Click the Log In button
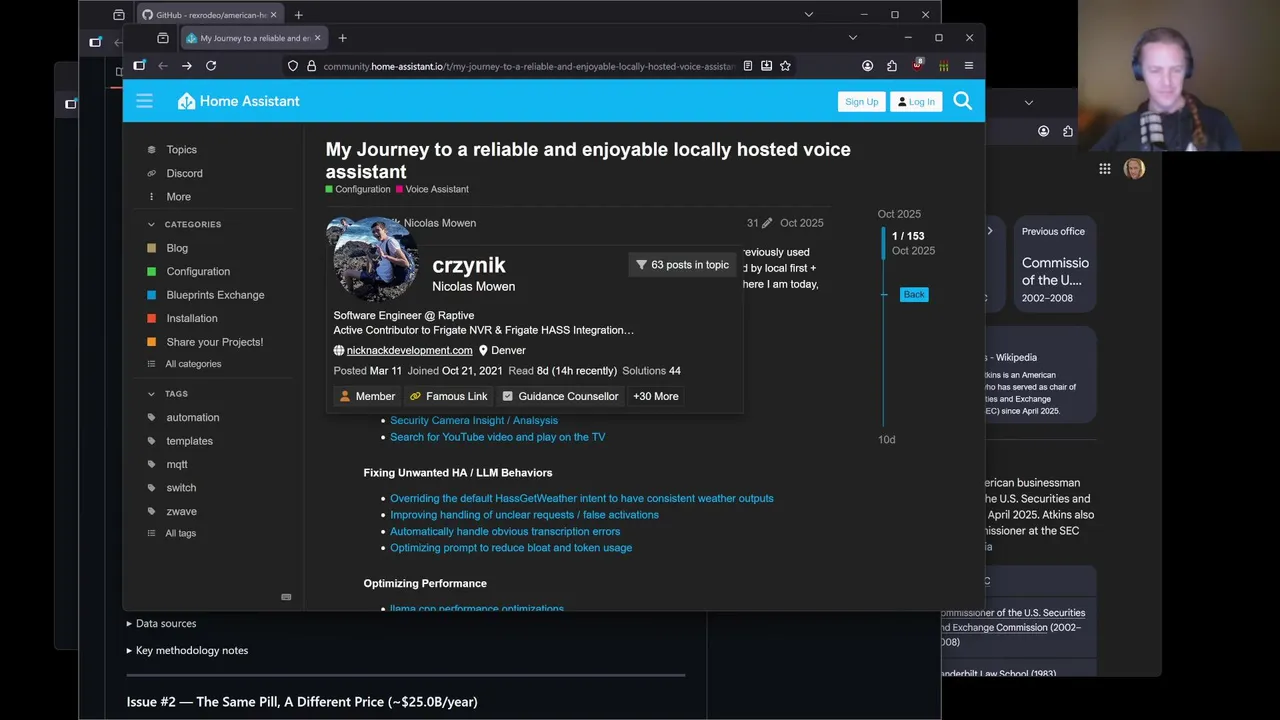This screenshot has height=720, width=1280. point(915,101)
